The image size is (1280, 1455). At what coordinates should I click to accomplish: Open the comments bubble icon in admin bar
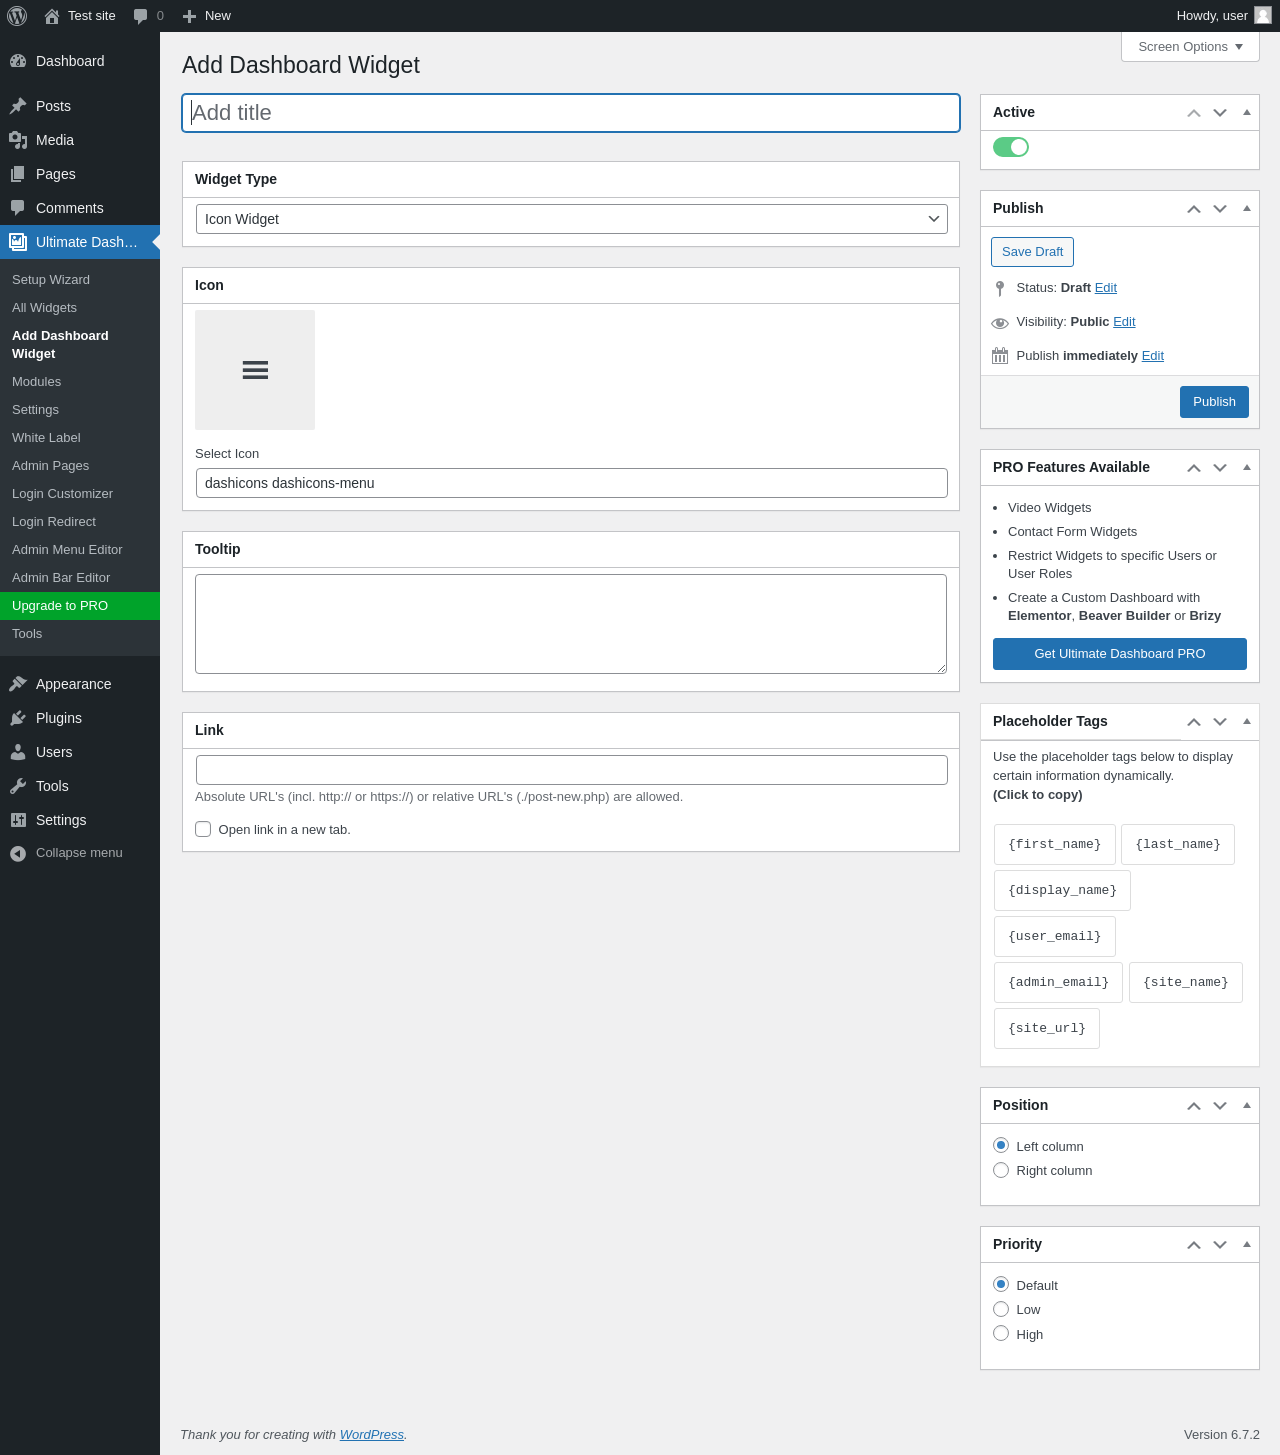[x=140, y=16]
